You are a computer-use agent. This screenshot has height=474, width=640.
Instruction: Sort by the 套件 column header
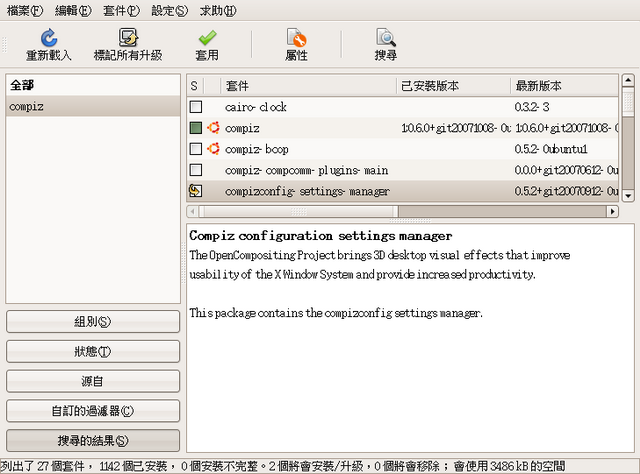tap(309, 86)
